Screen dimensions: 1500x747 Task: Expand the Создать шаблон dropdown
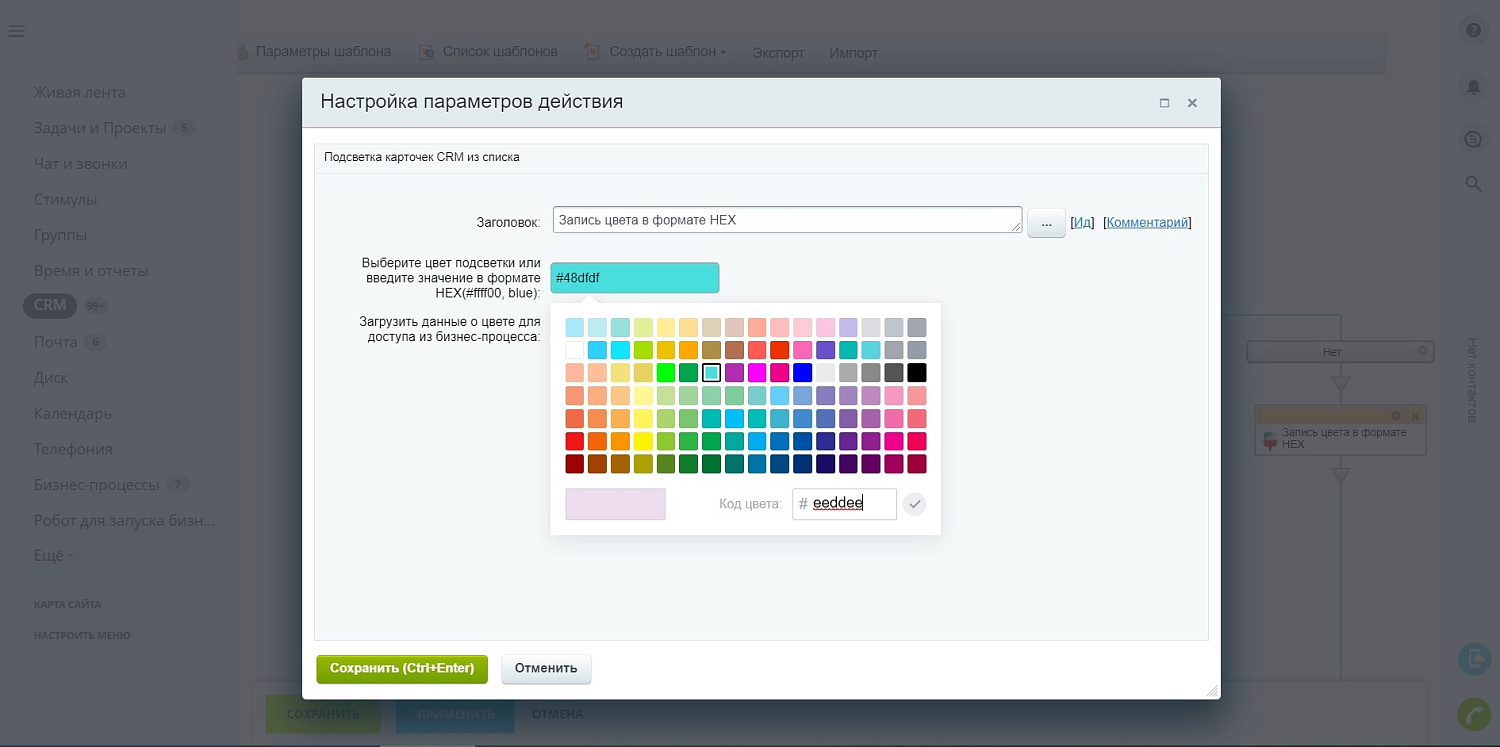723,51
